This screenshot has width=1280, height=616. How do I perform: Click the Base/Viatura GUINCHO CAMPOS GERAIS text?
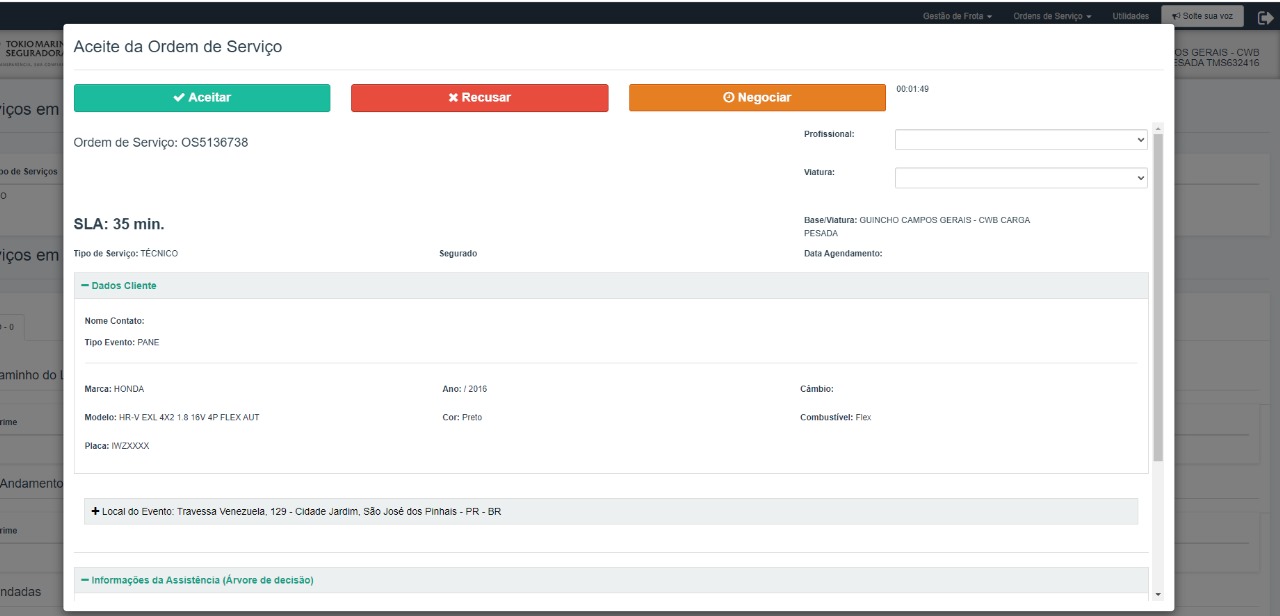tap(917, 226)
